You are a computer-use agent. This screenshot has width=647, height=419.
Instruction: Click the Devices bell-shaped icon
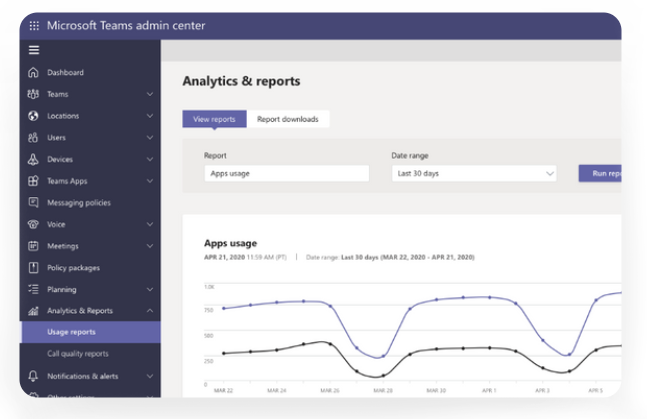(x=33, y=159)
